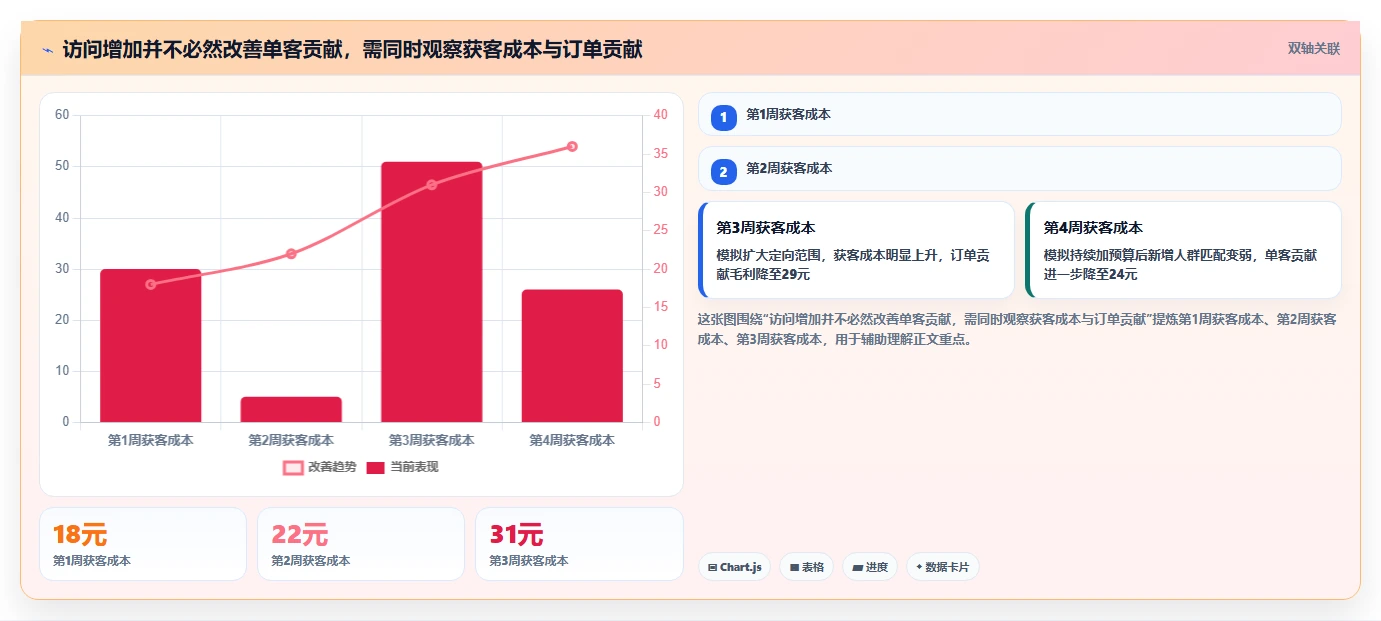Click the right axis value 40
This screenshot has width=1381, height=621.
pos(660,115)
